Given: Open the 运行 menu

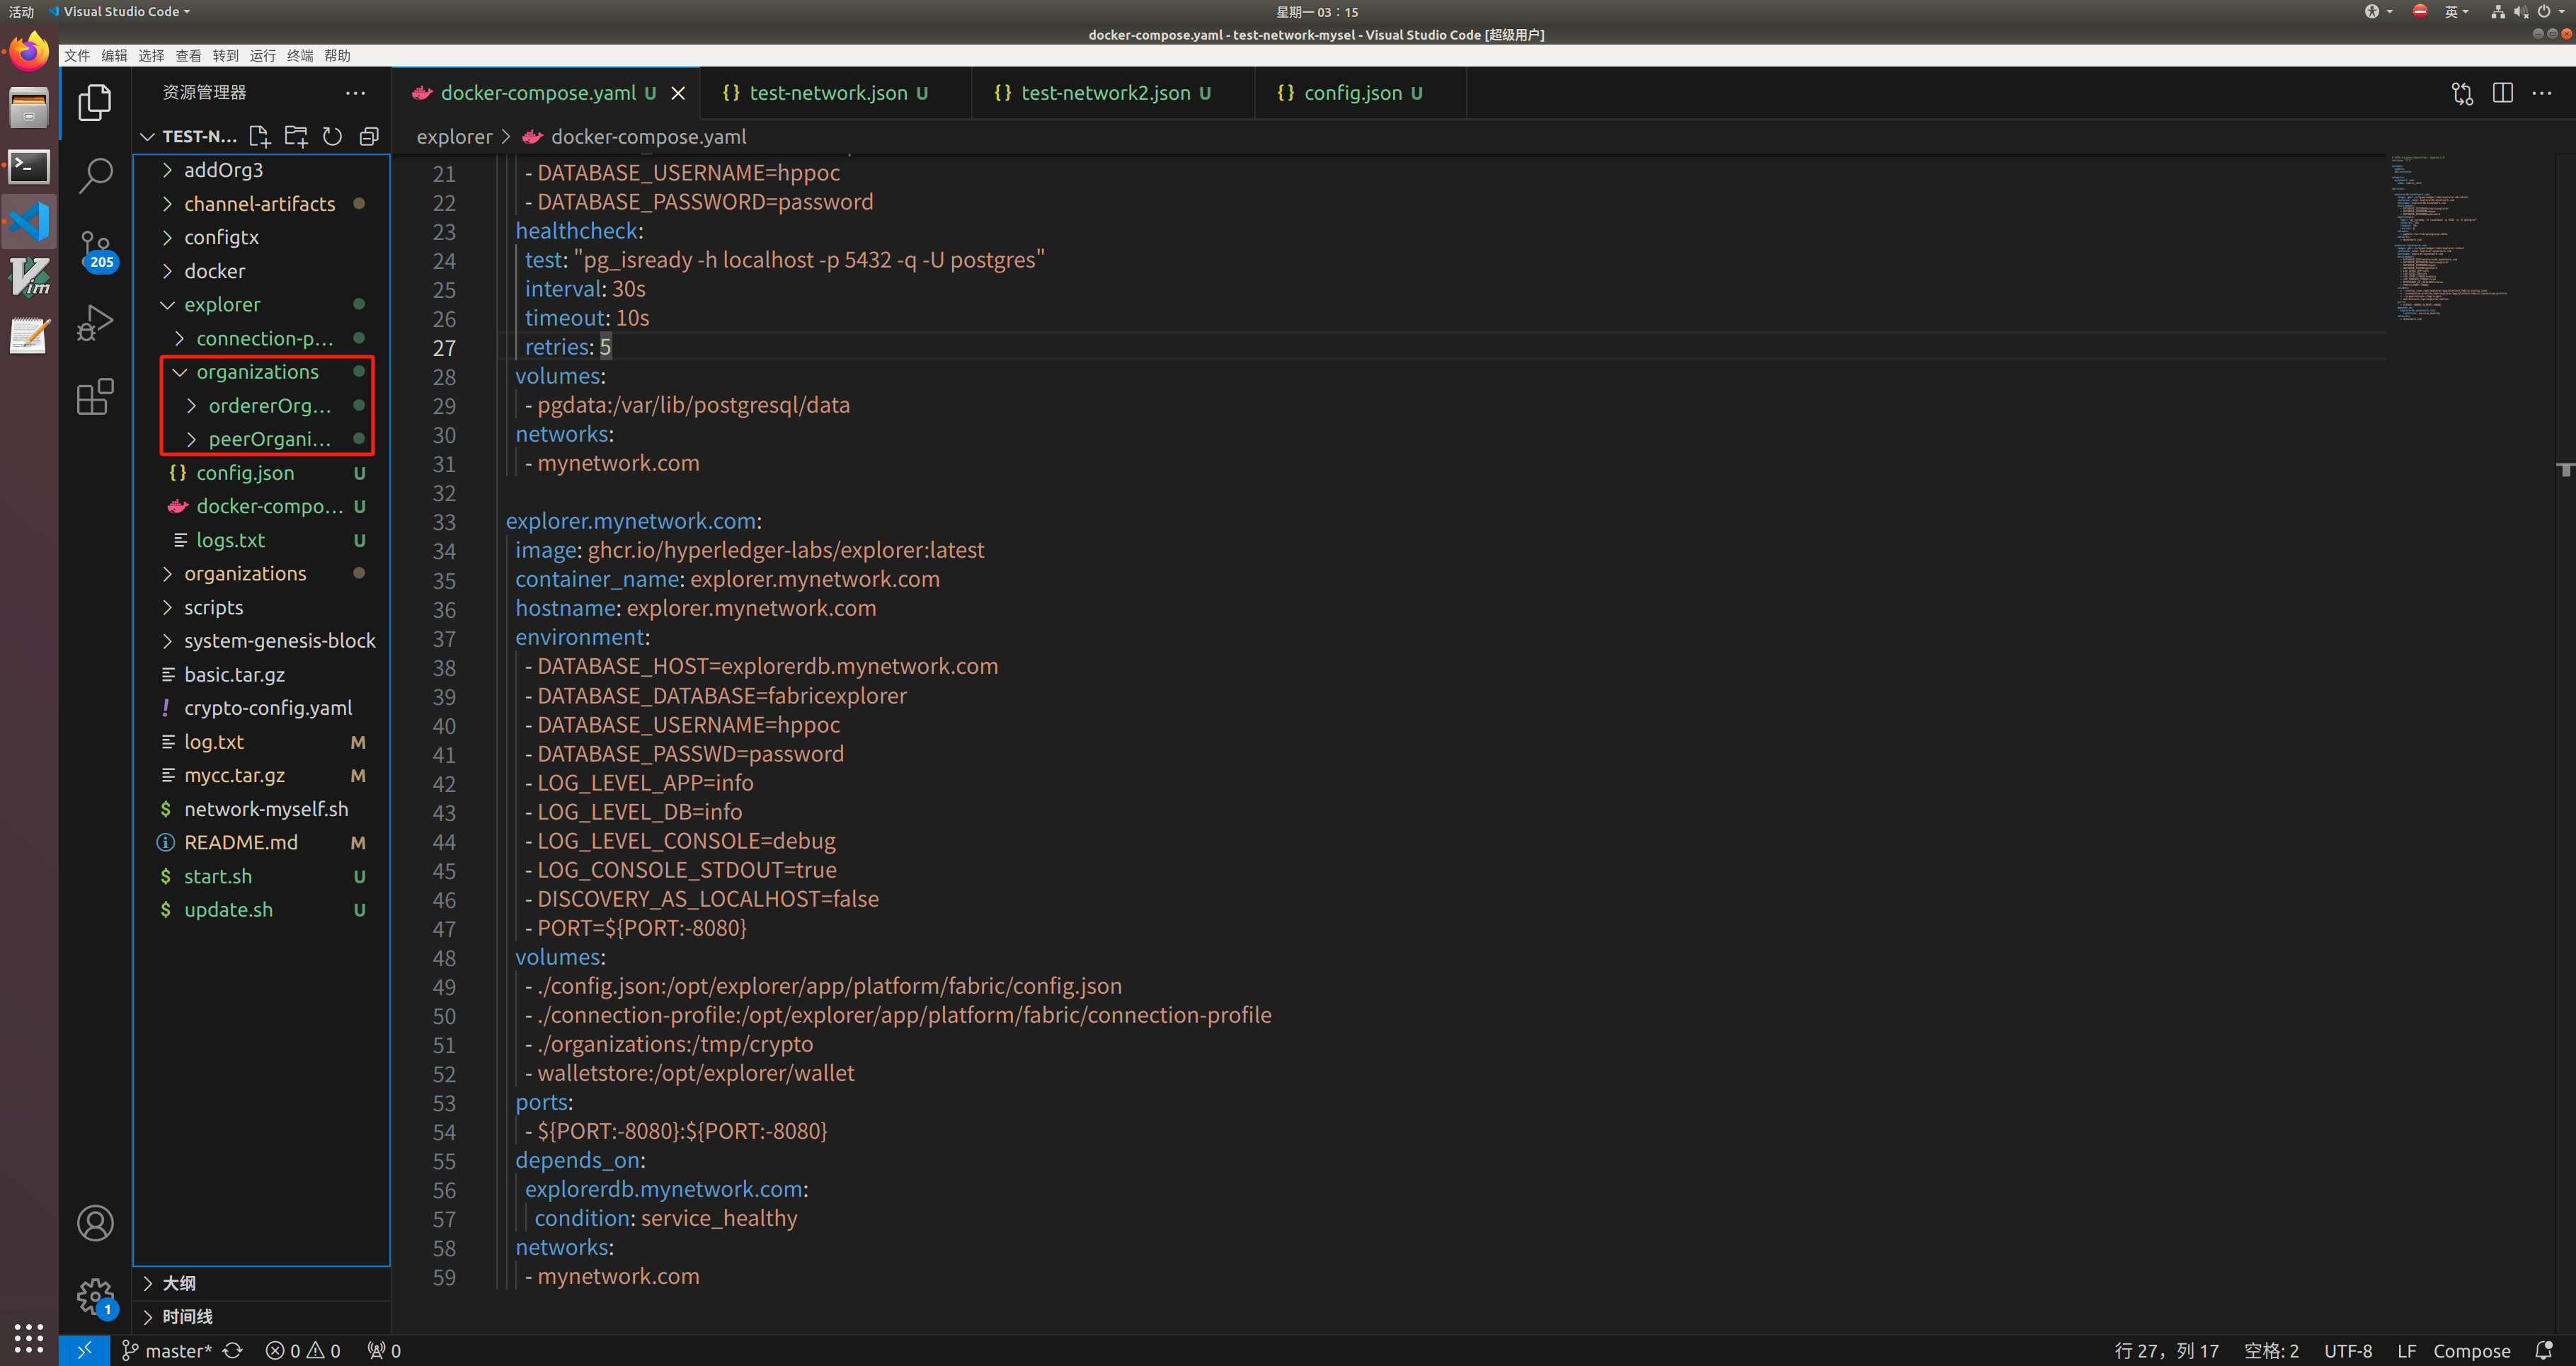Looking at the screenshot, I should (263, 55).
